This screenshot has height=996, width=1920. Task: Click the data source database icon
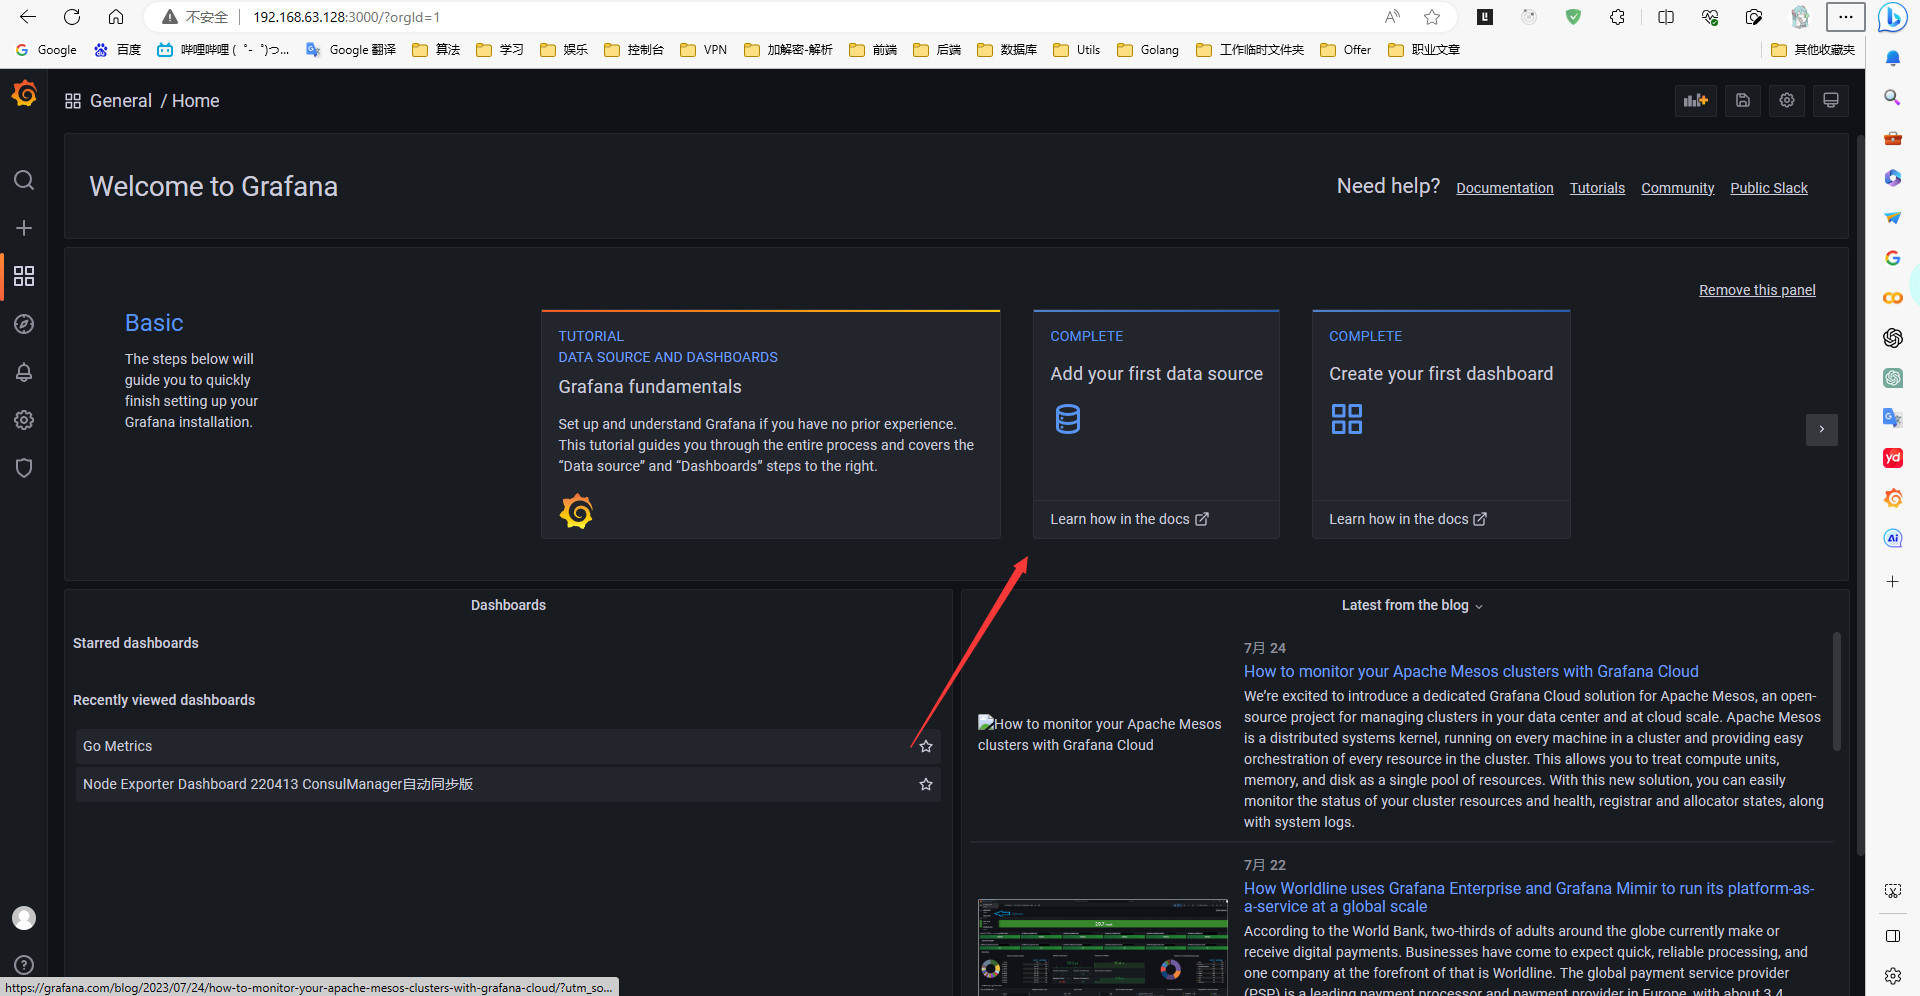(x=1068, y=419)
